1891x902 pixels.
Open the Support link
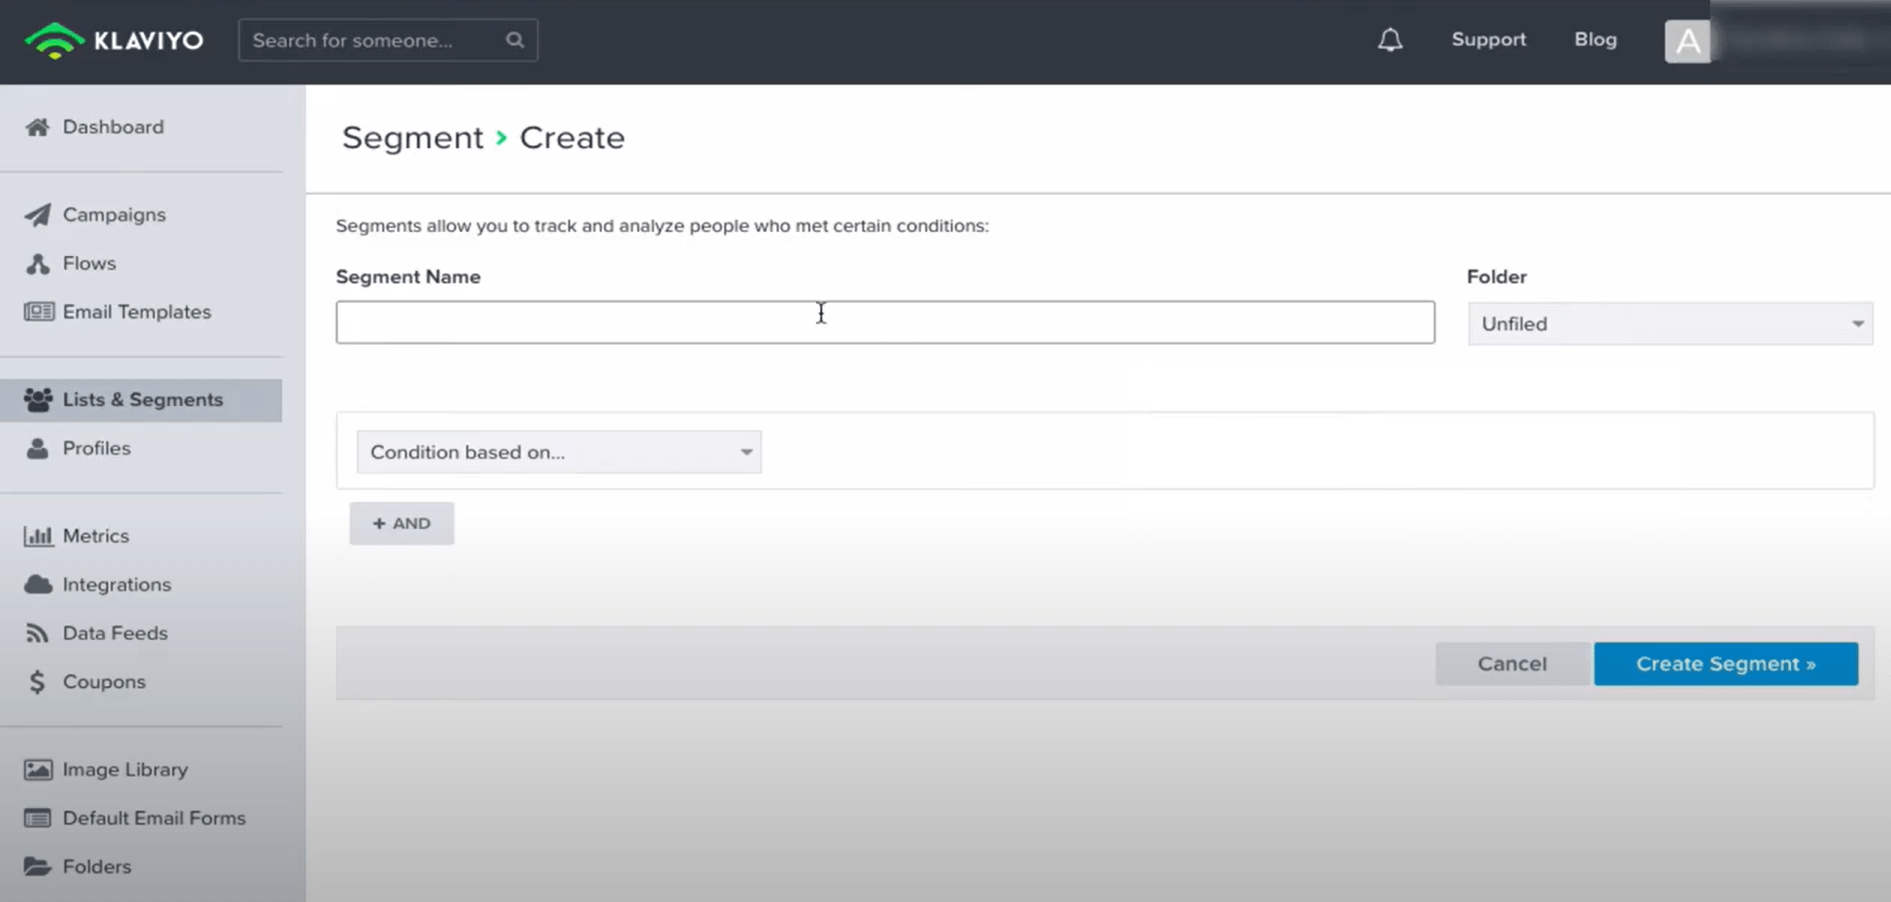click(1489, 40)
